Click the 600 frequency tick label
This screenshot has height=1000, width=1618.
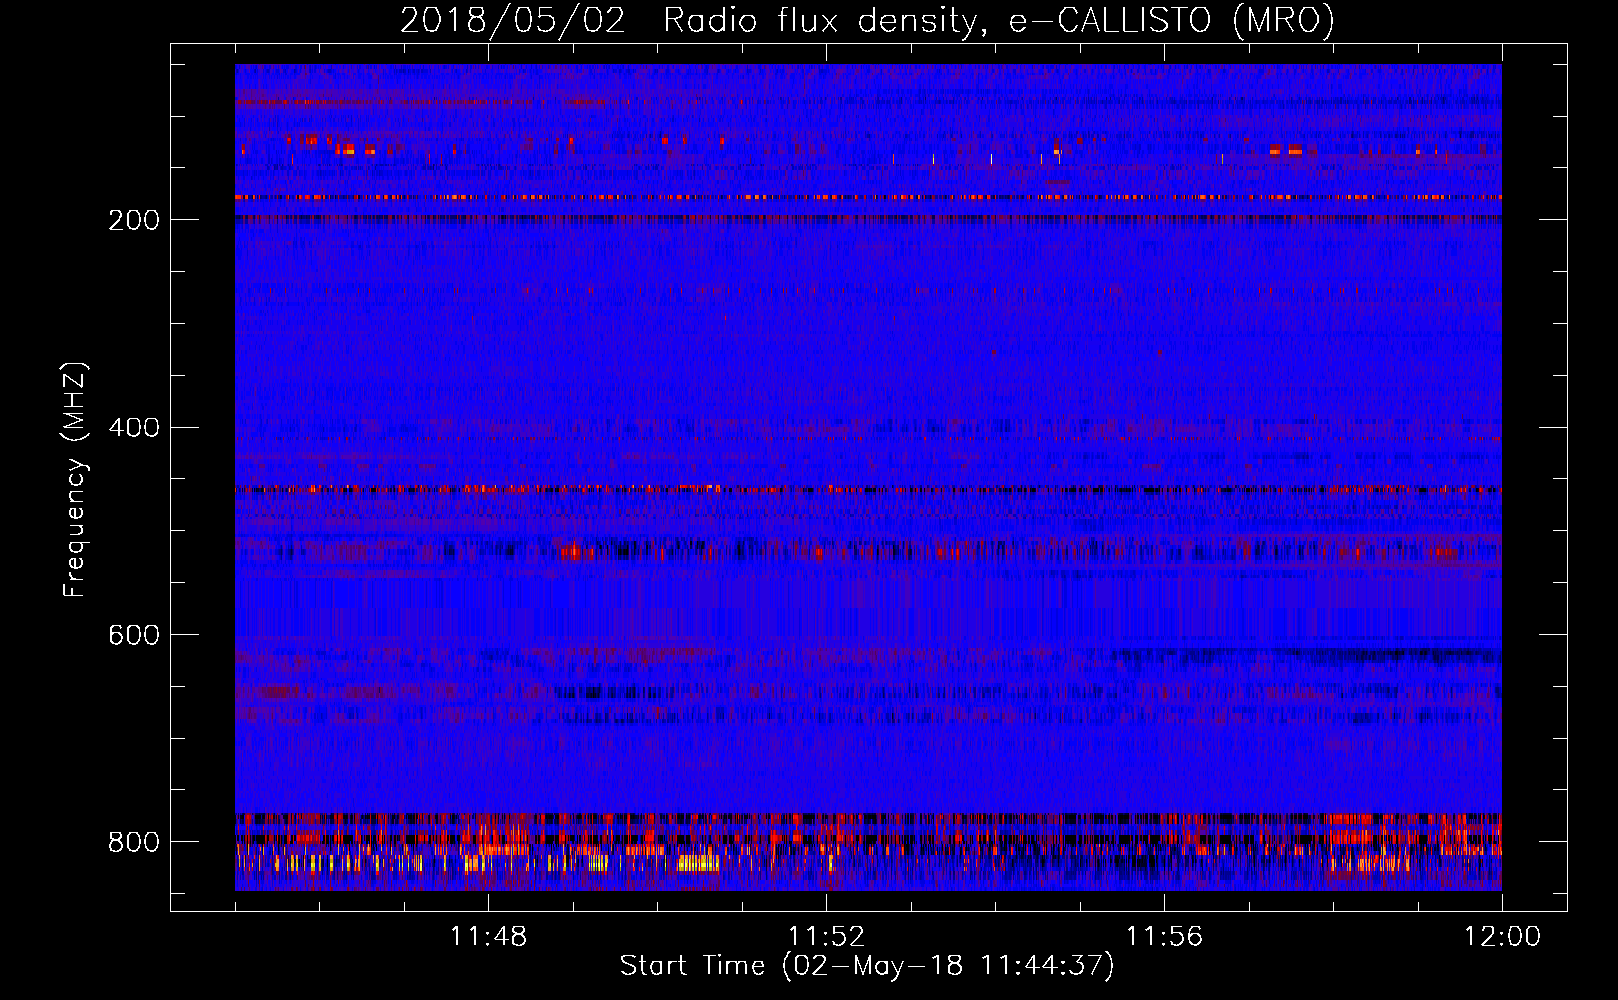134,635
